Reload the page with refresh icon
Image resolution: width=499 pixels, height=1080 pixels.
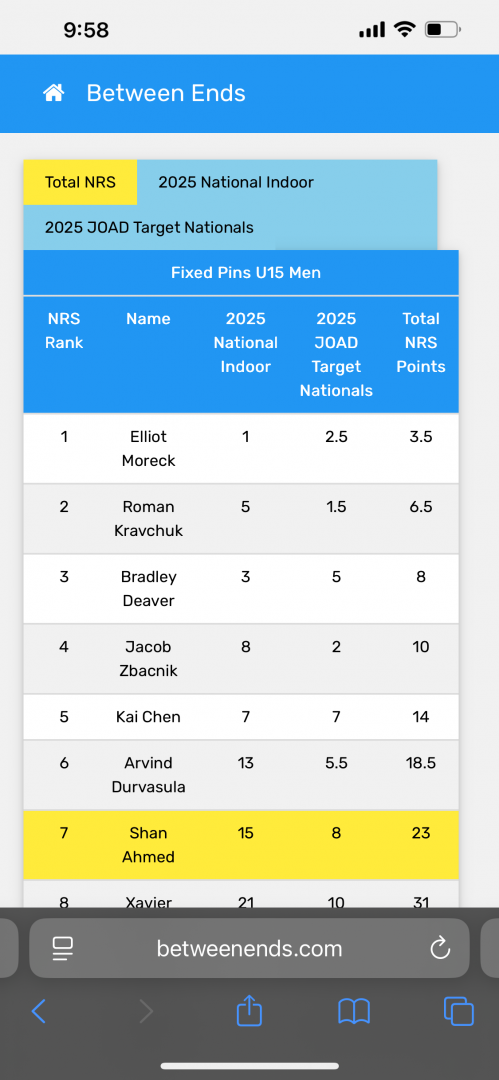[440, 948]
